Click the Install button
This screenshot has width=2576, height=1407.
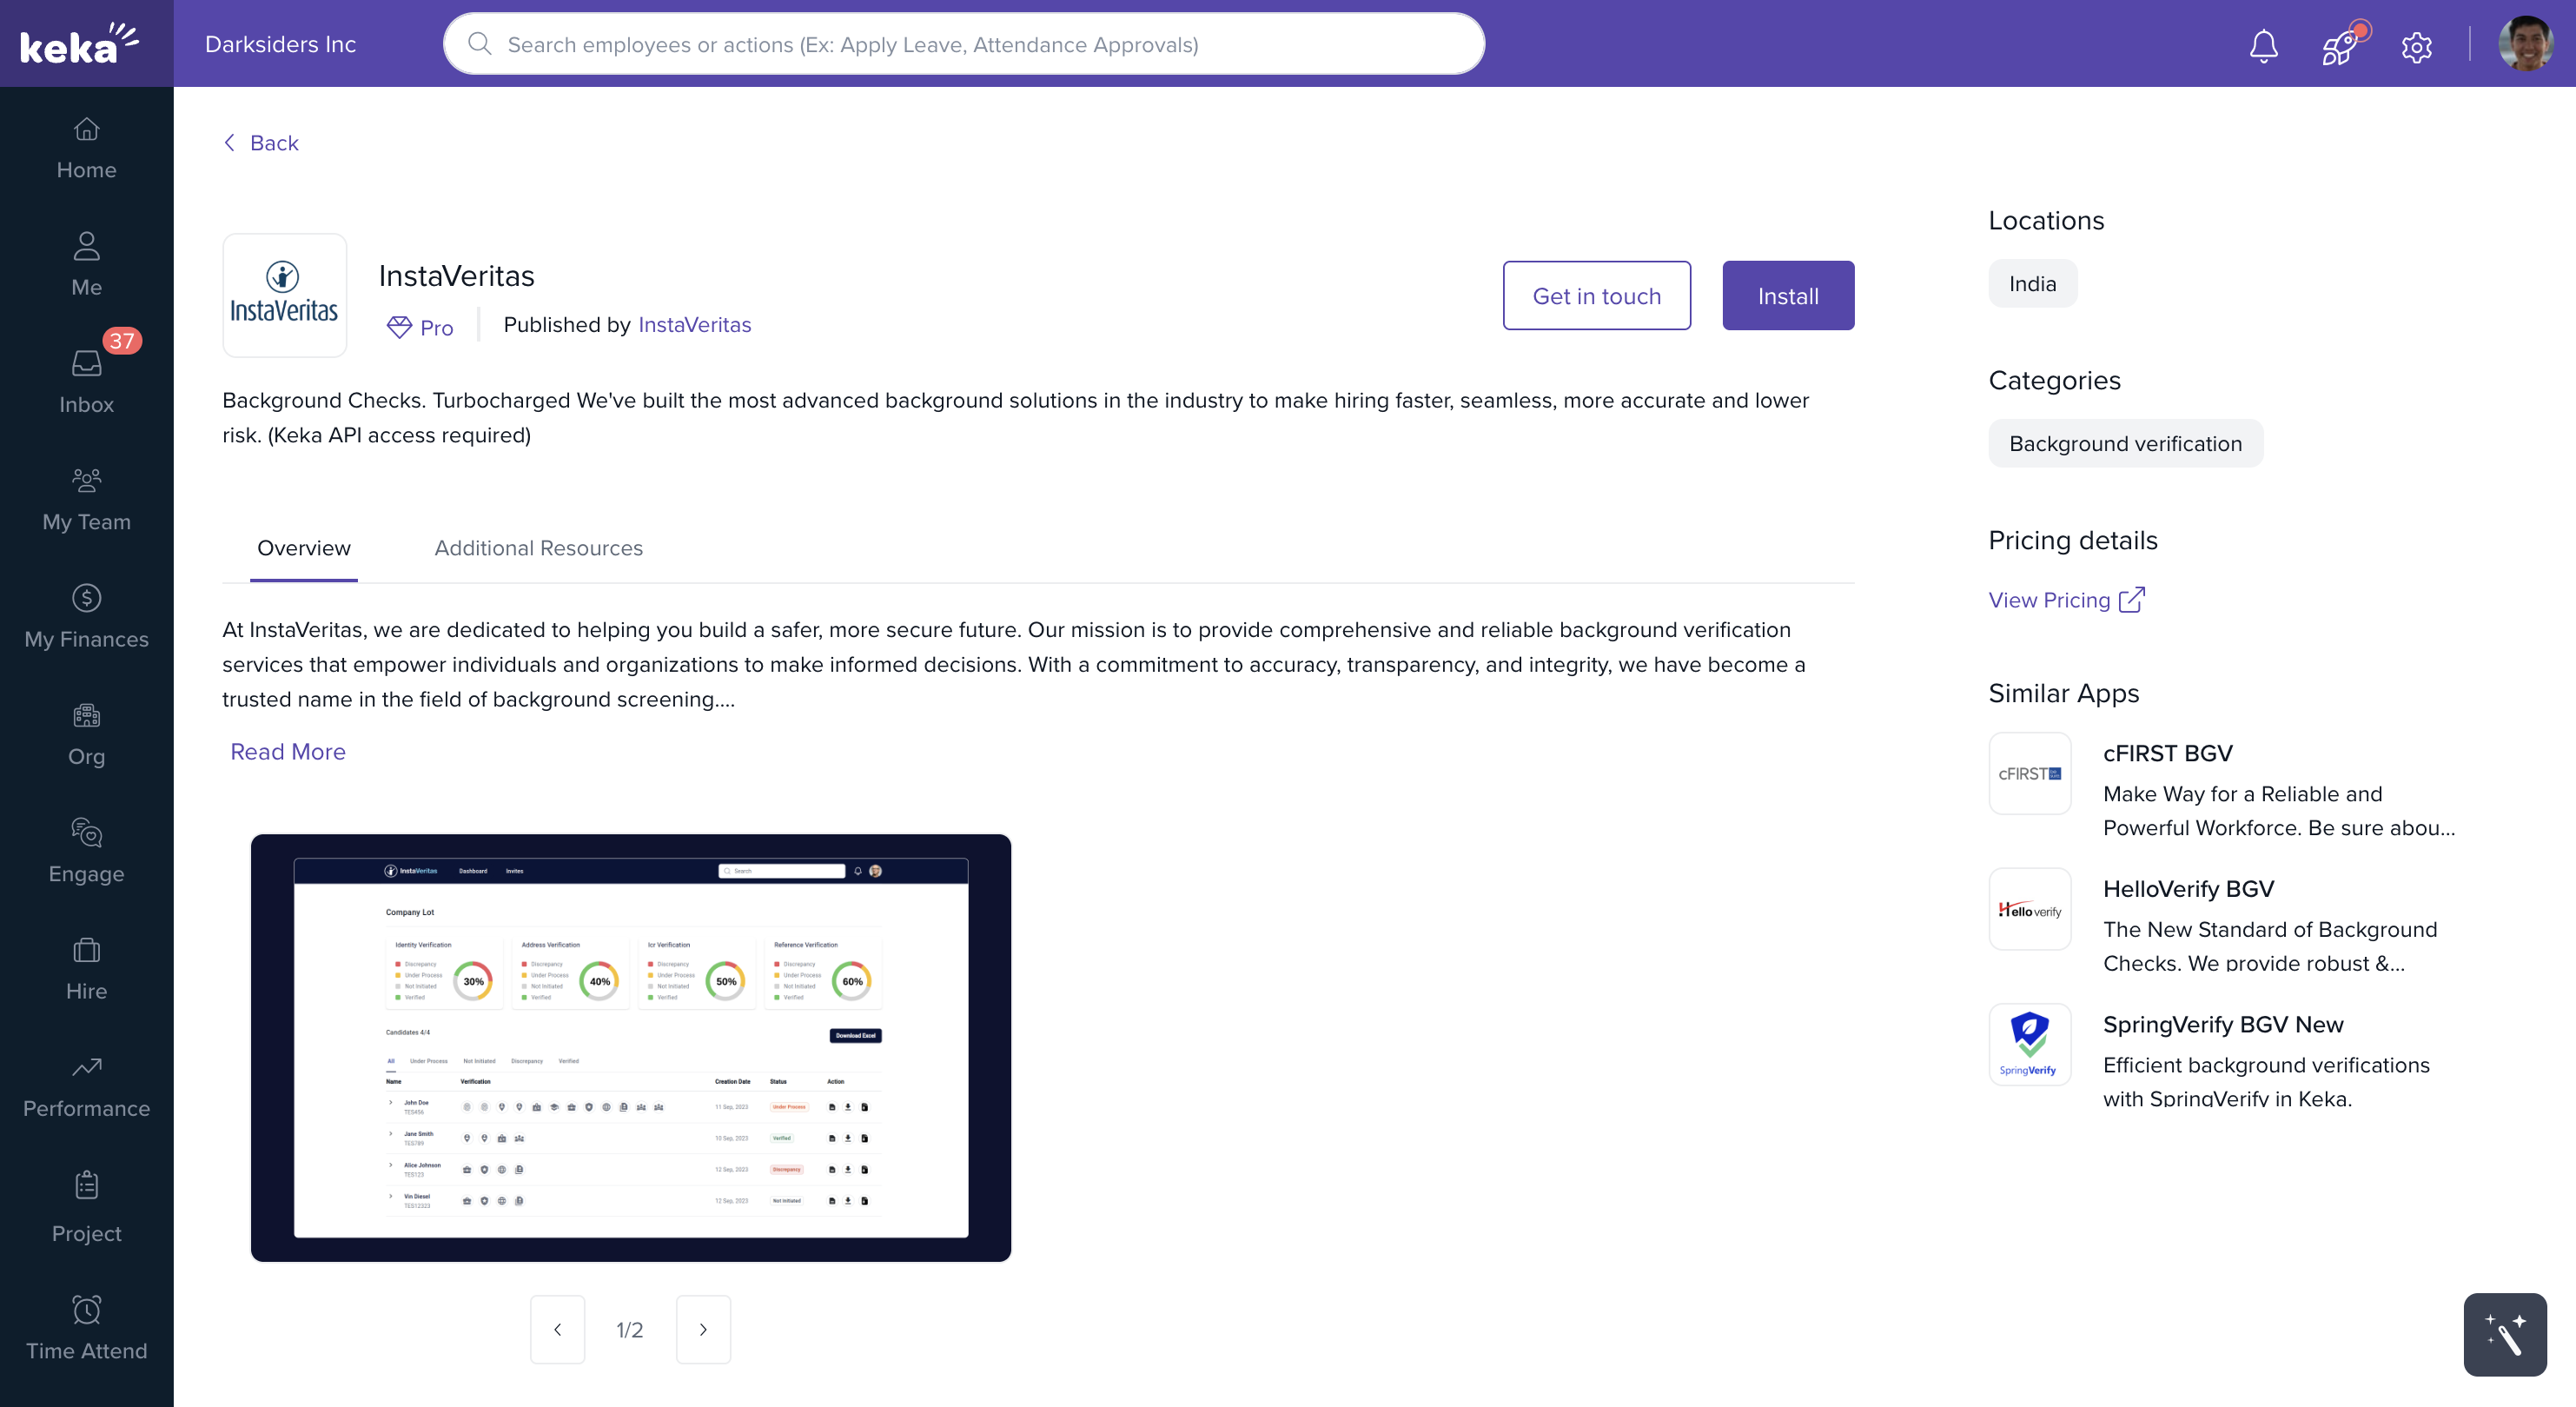pyautogui.click(x=1787, y=296)
